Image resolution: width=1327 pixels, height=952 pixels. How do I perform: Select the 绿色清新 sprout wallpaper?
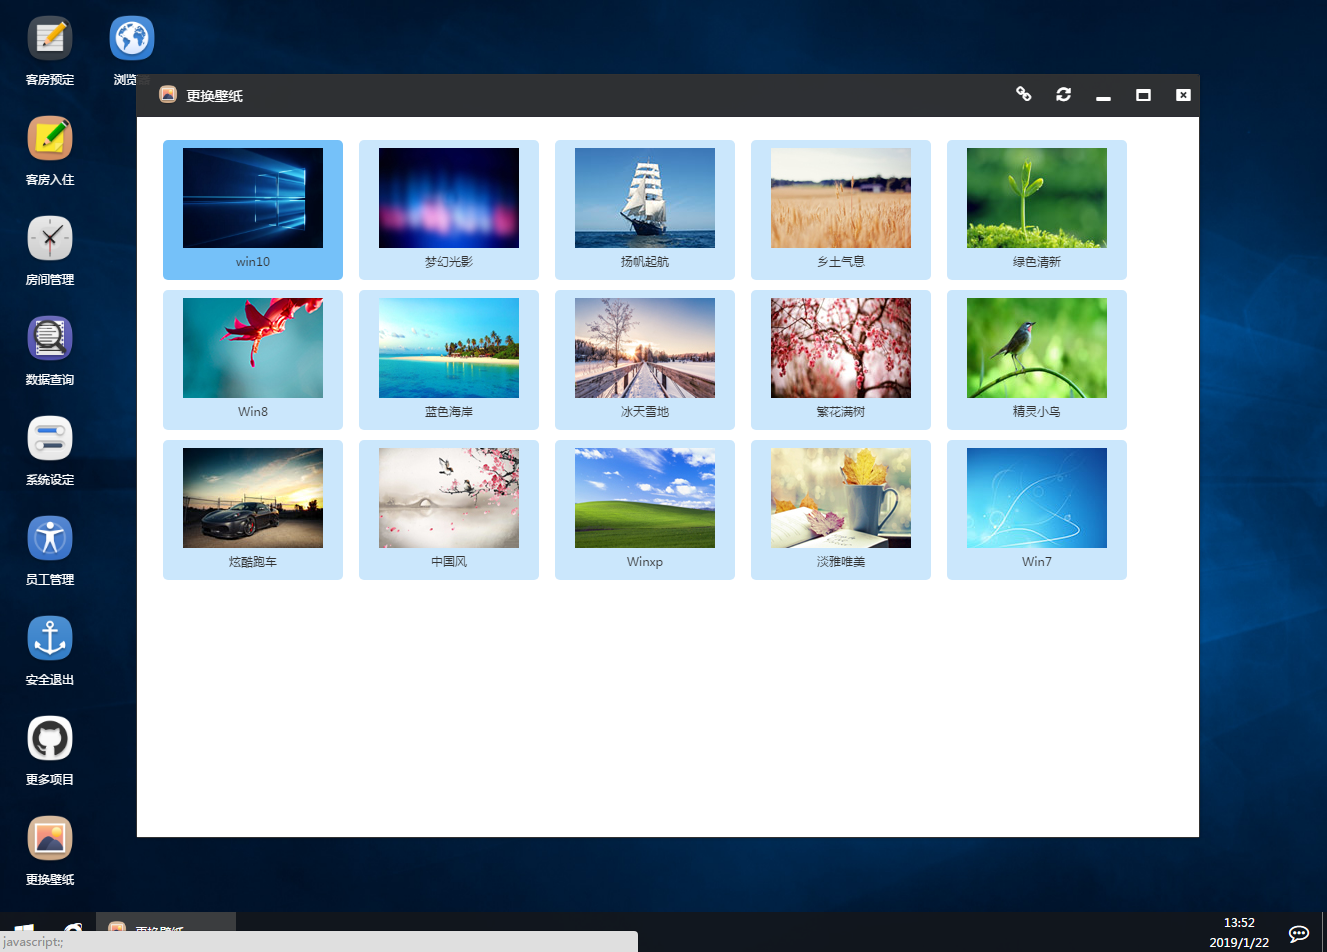(x=1037, y=210)
